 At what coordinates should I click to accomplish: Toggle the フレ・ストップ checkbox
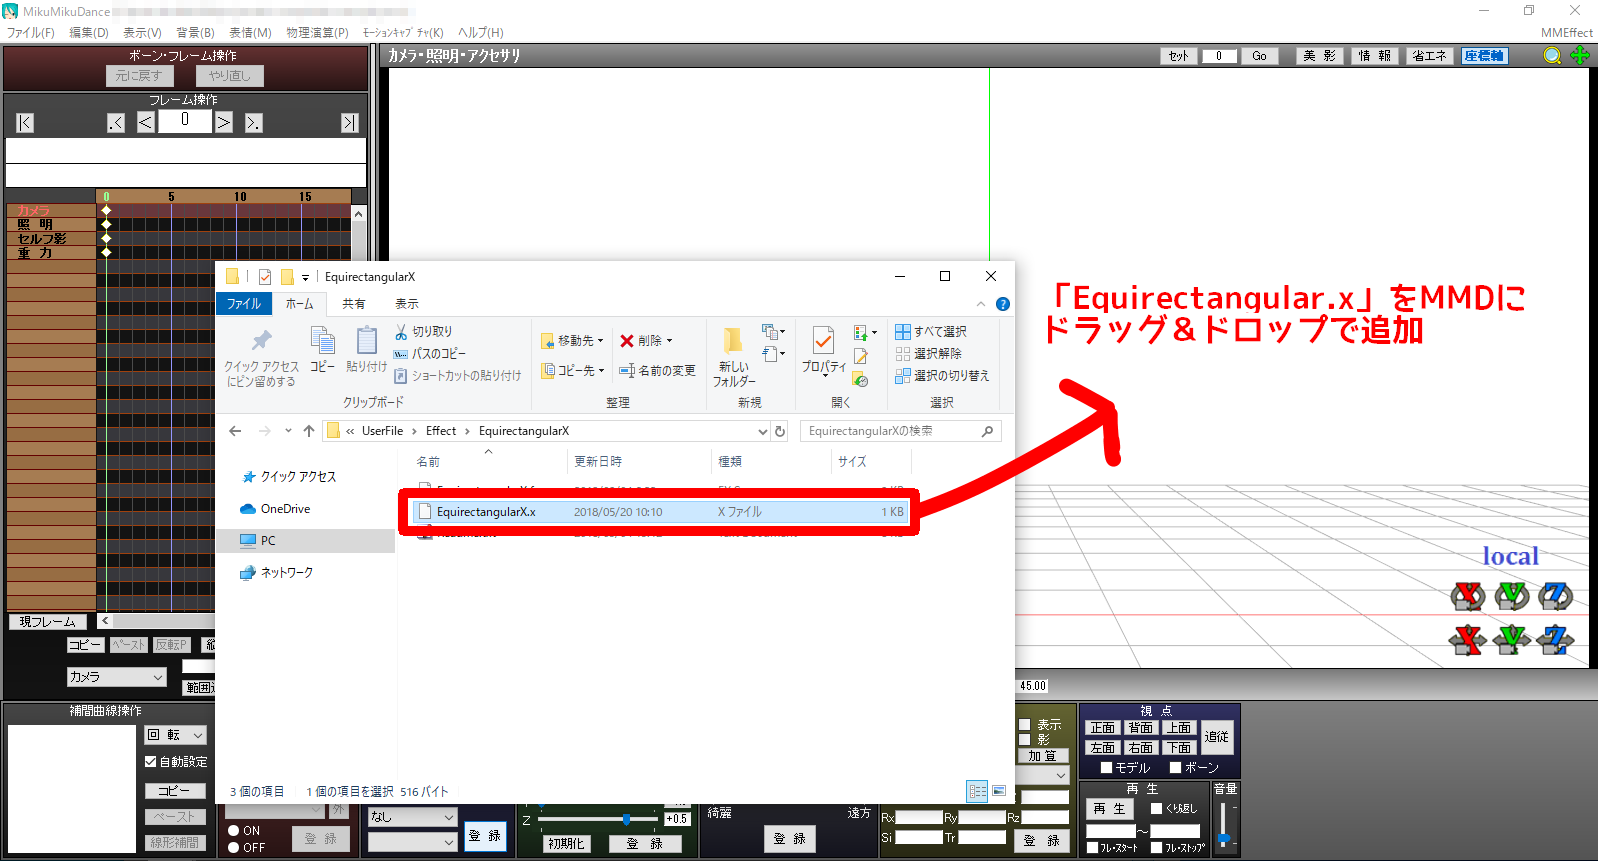point(1157,848)
